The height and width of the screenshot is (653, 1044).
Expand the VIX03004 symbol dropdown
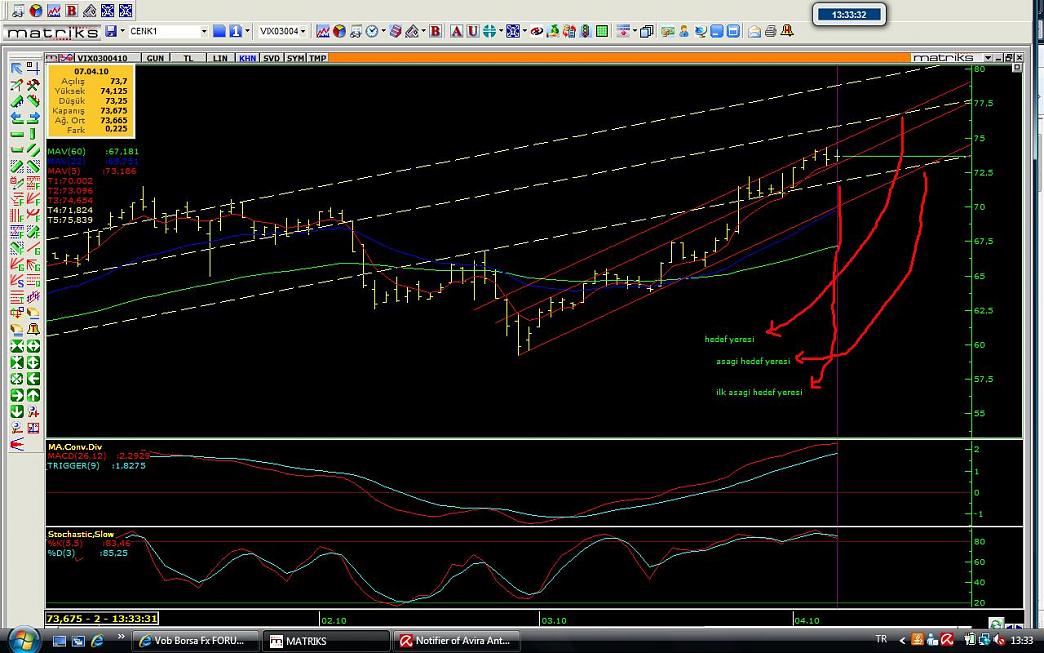tap(302, 31)
